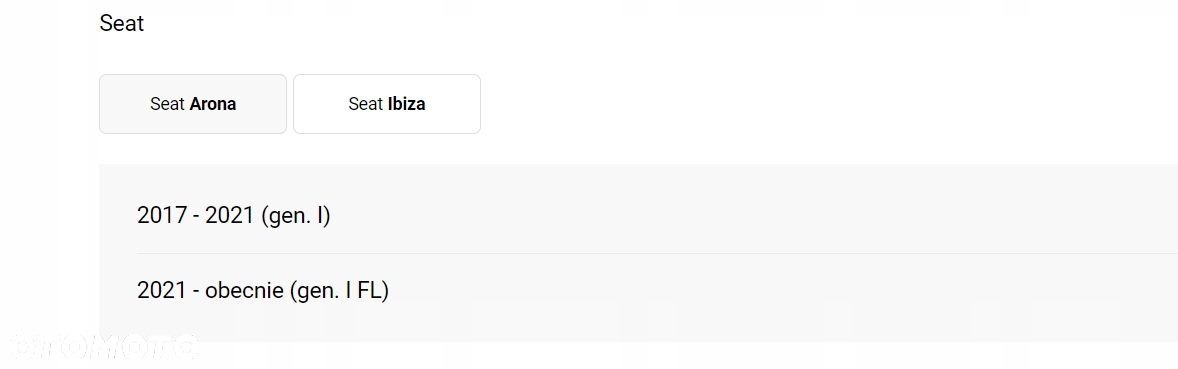Choose the generation labeled gen. I
1178x369 pixels.
click(x=296, y=216)
